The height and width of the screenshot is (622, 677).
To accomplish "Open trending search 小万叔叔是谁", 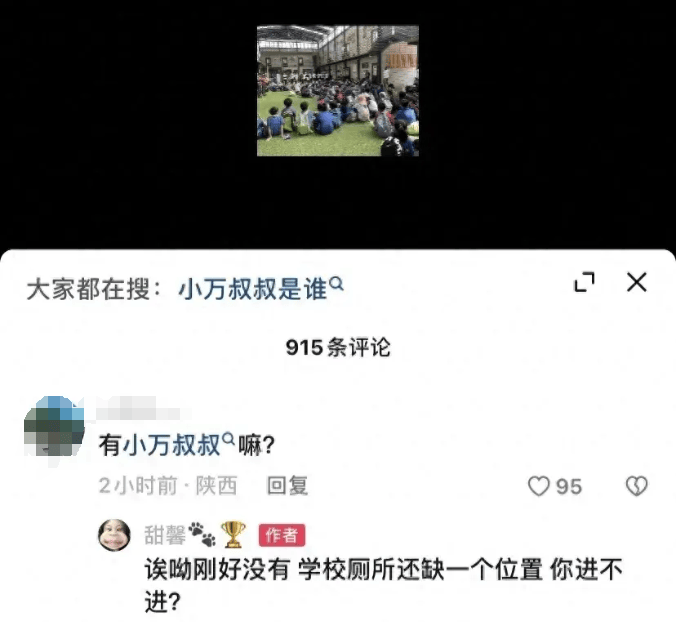I will point(253,289).
